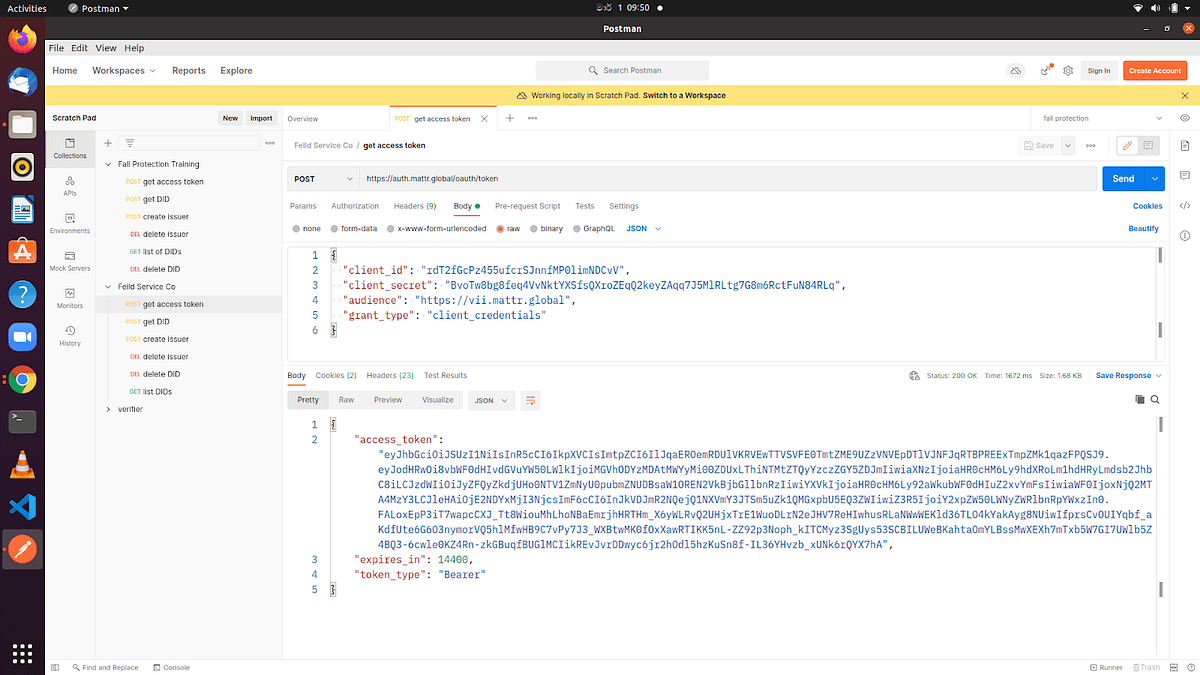This screenshot has width=1200, height=675.
Task: Open the satellite capture requests icon
Action: tap(1046, 71)
